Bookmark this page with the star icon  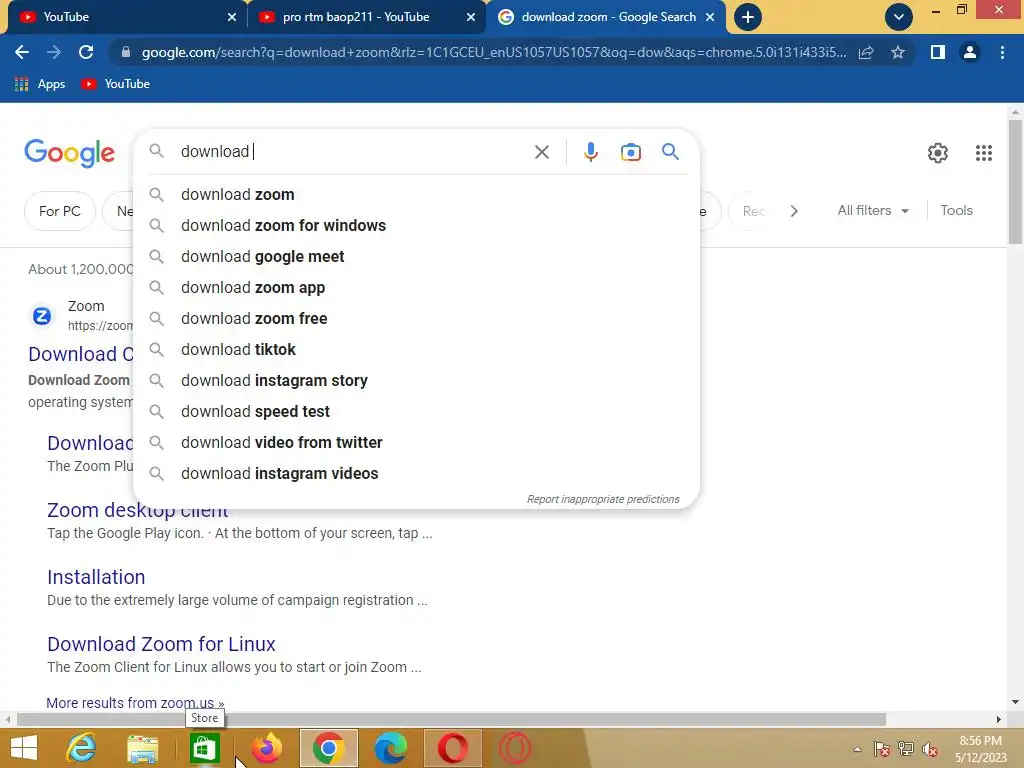coord(898,52)
